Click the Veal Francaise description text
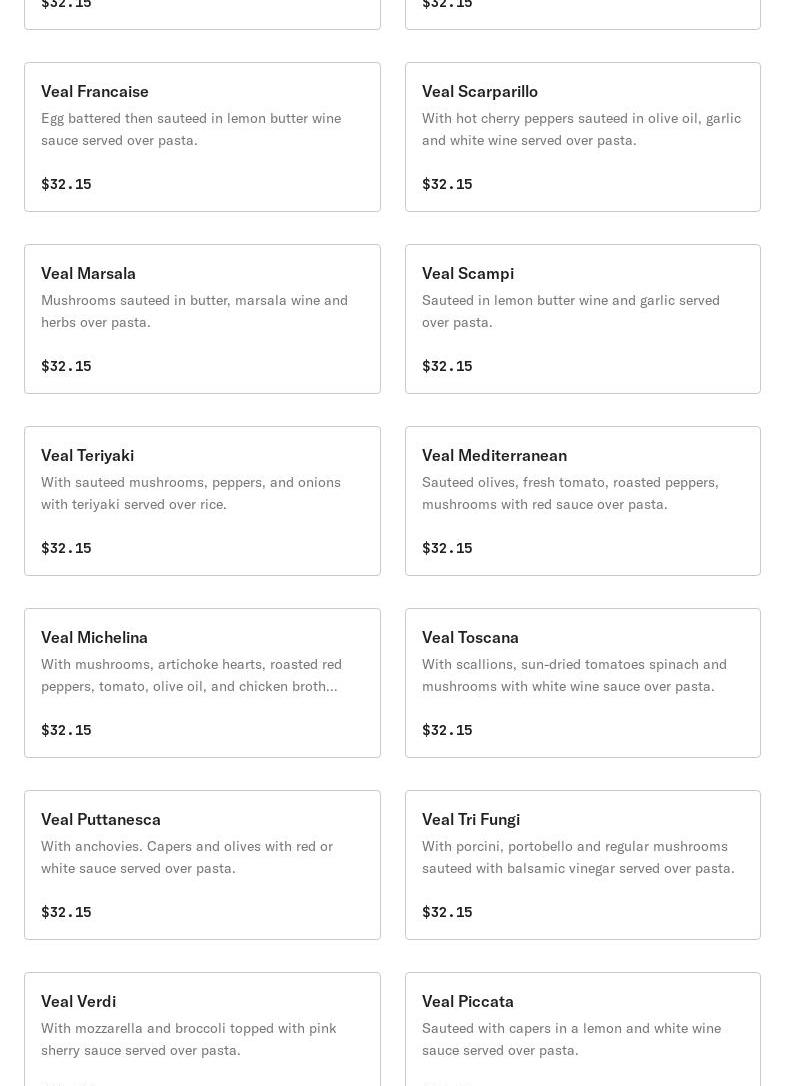The height and width of the screenshot is (1086, 785). click(x=191, y=129)
